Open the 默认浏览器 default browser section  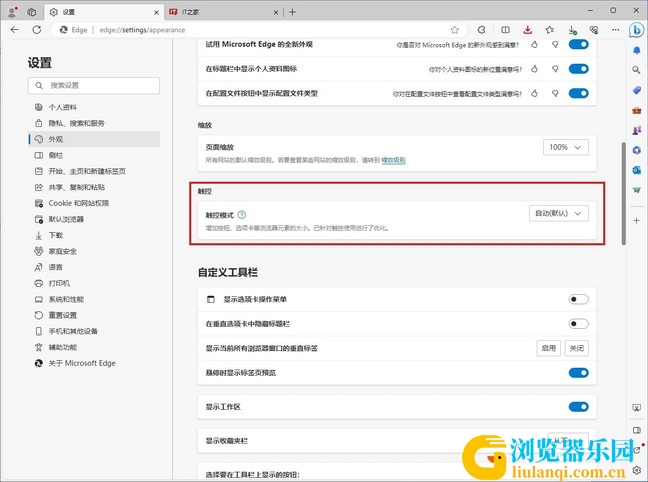pos(94,219)
